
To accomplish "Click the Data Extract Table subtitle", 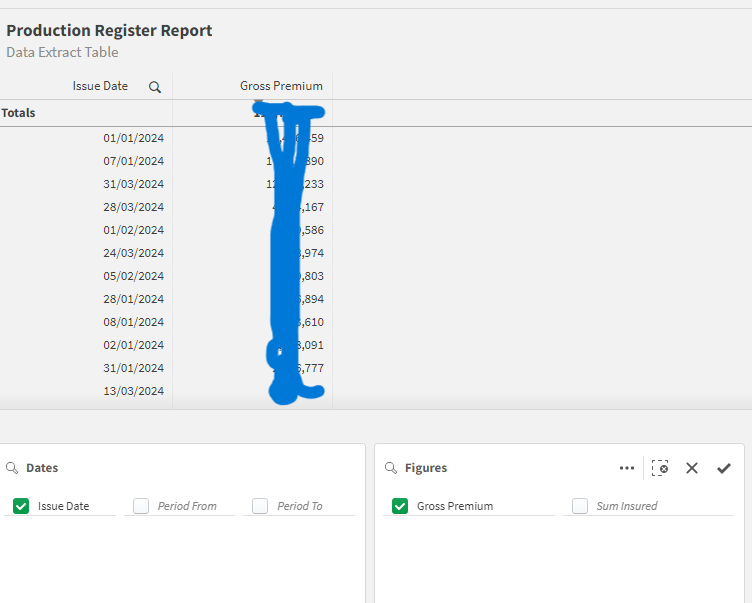I will pos(62,52).
